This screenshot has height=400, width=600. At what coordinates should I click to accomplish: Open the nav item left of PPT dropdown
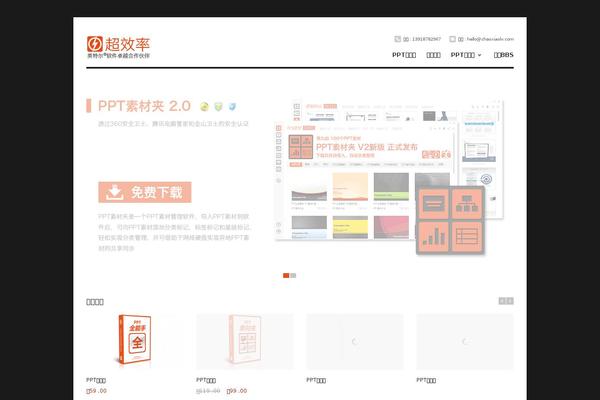433,55
